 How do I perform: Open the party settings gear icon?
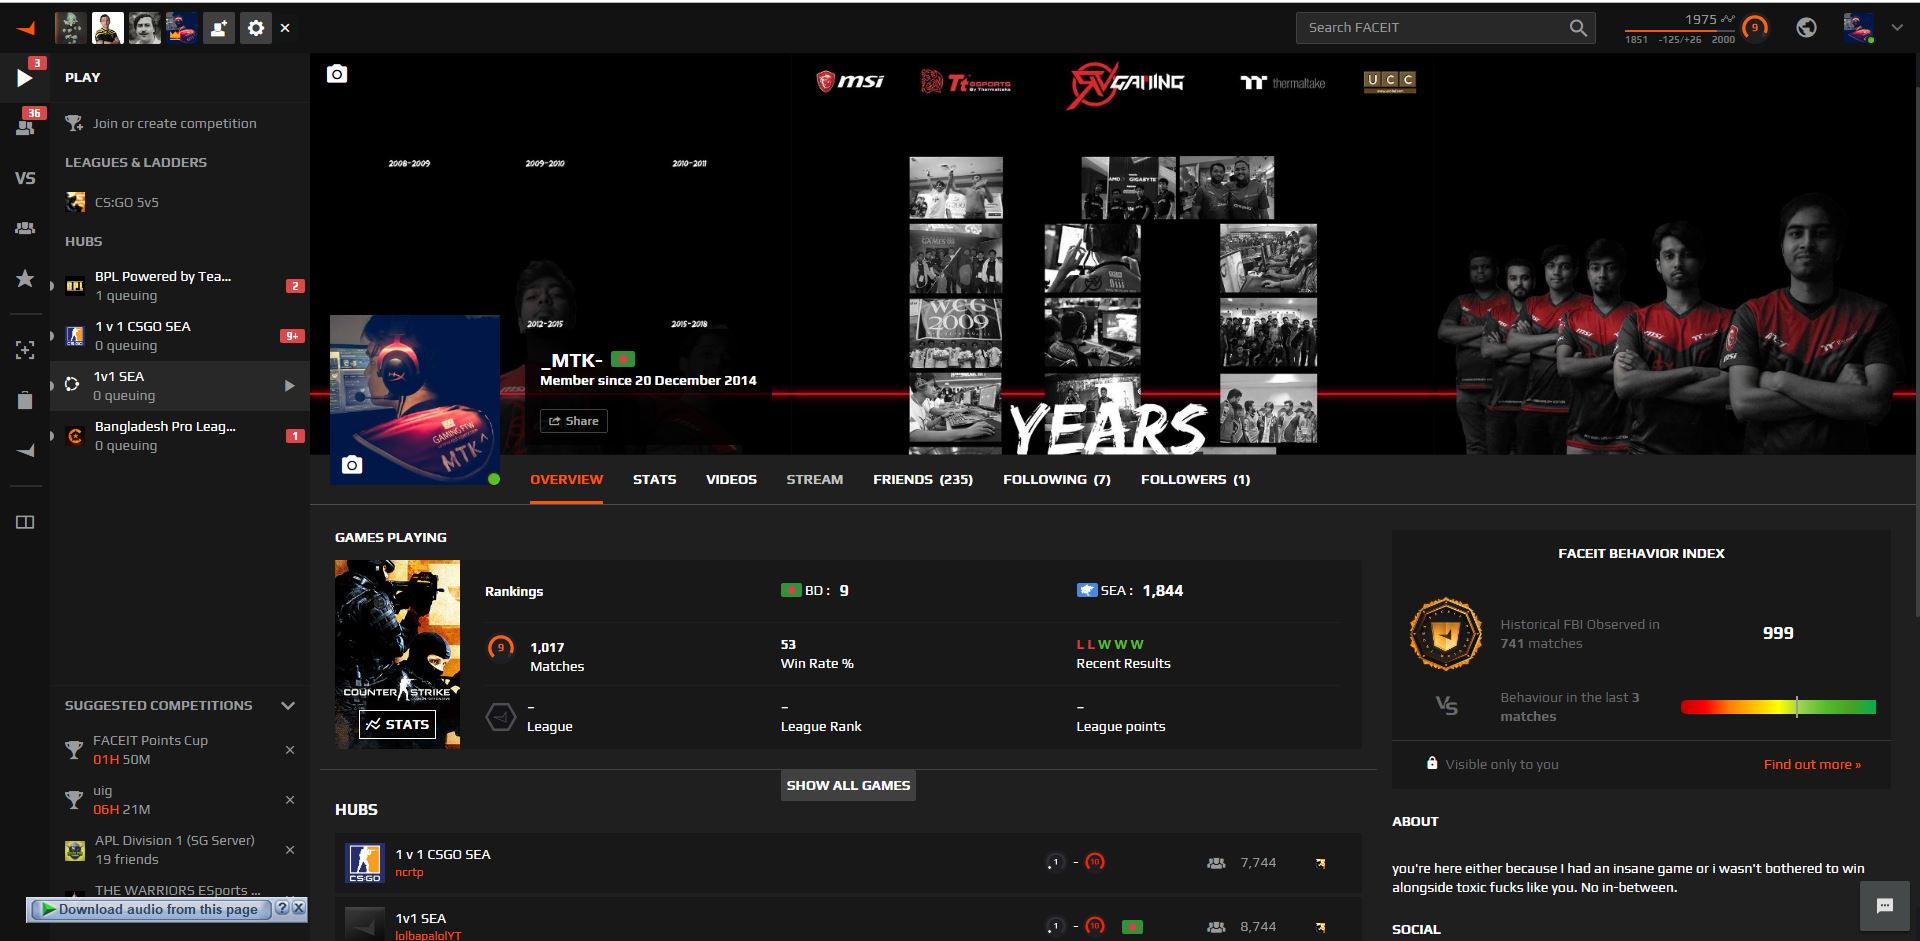[x=256, y=28]
